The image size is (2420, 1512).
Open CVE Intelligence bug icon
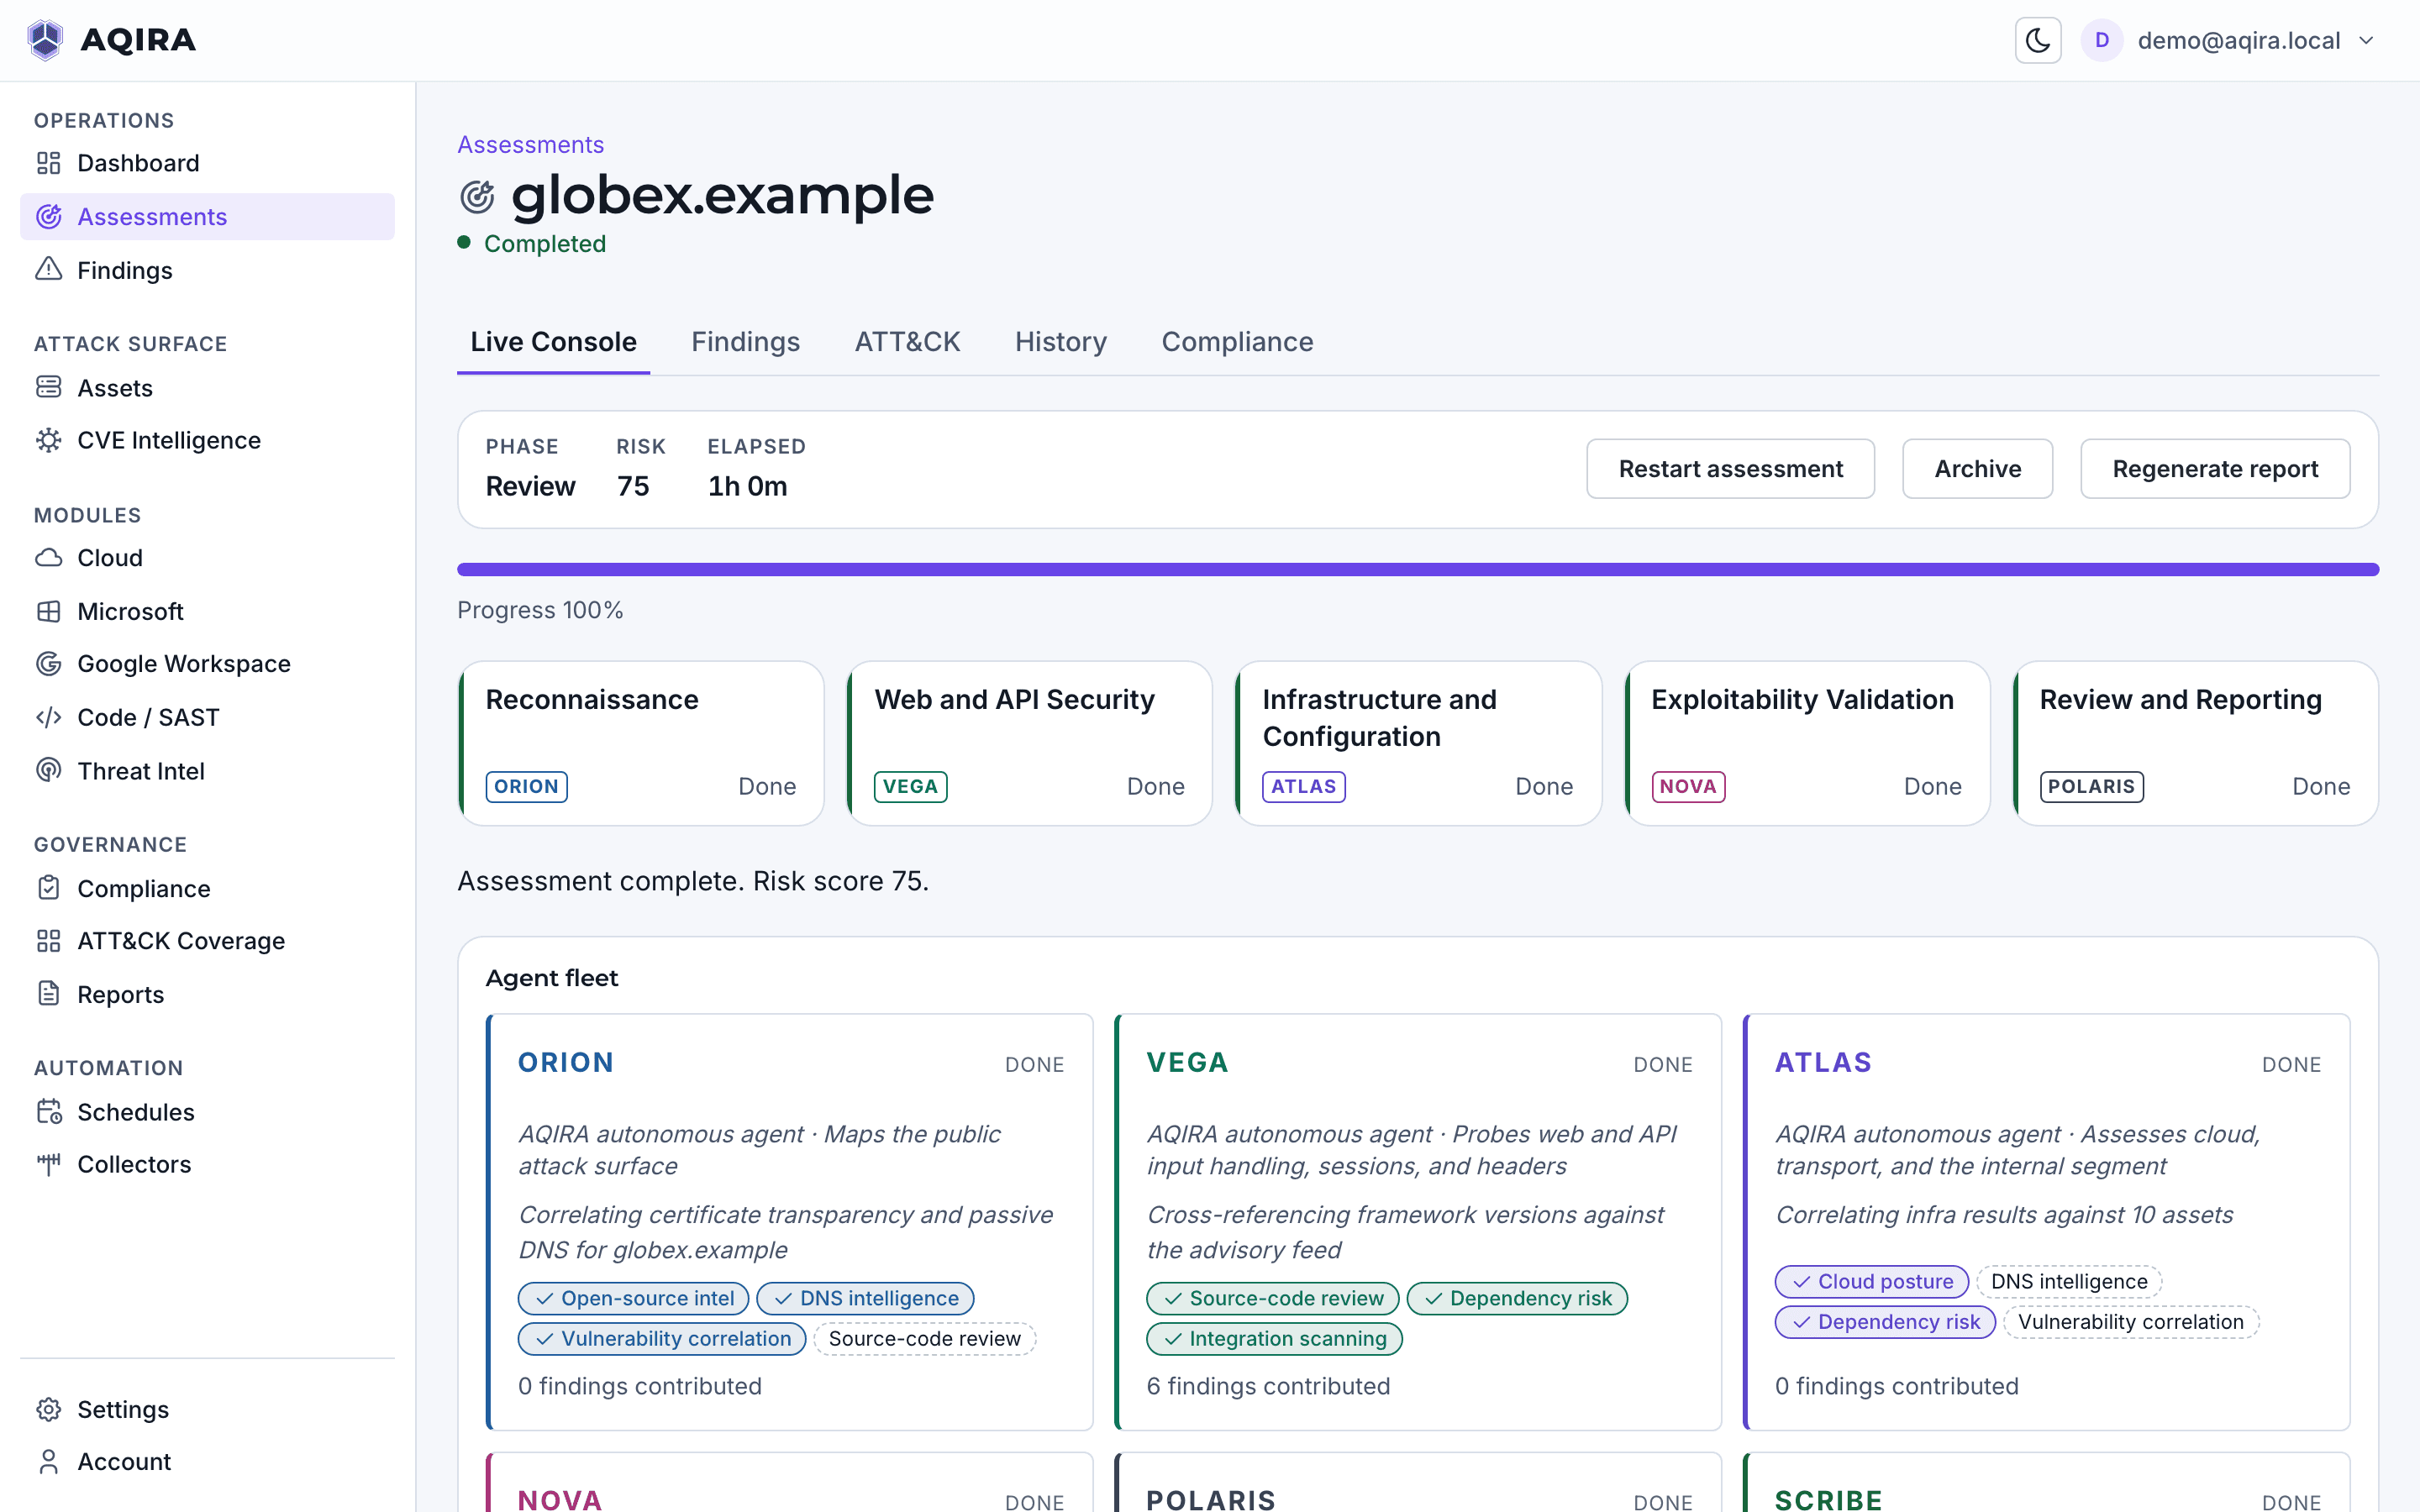click(x=49, y=440)
